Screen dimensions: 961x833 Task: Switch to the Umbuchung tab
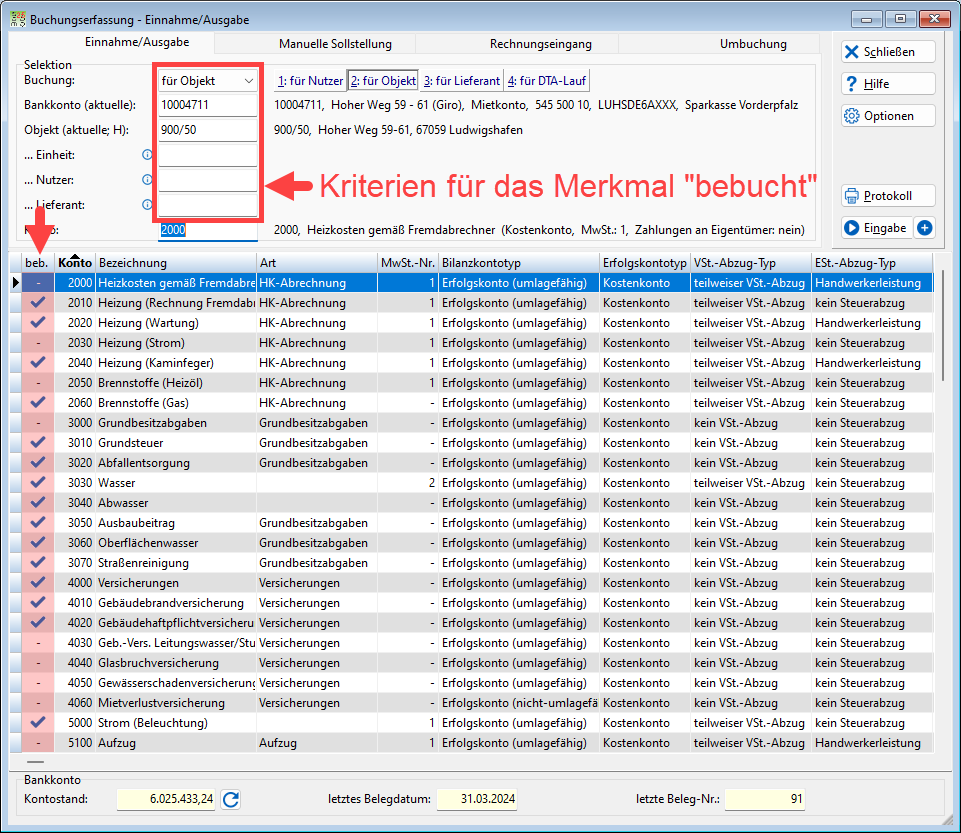[753, 44]
